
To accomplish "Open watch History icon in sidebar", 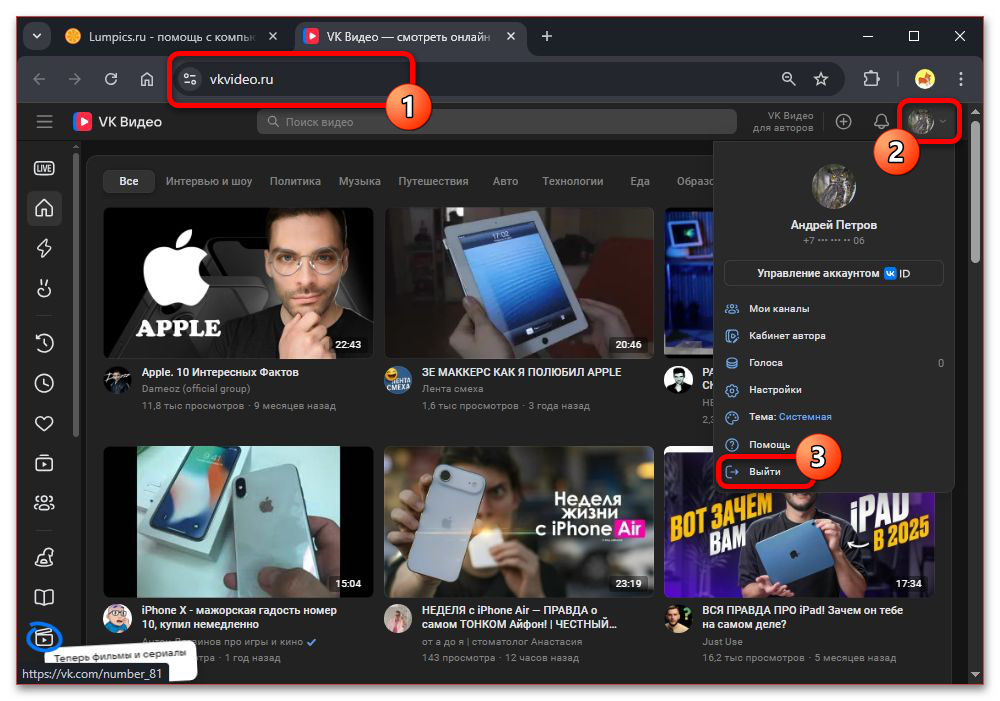I will point(44,343).
